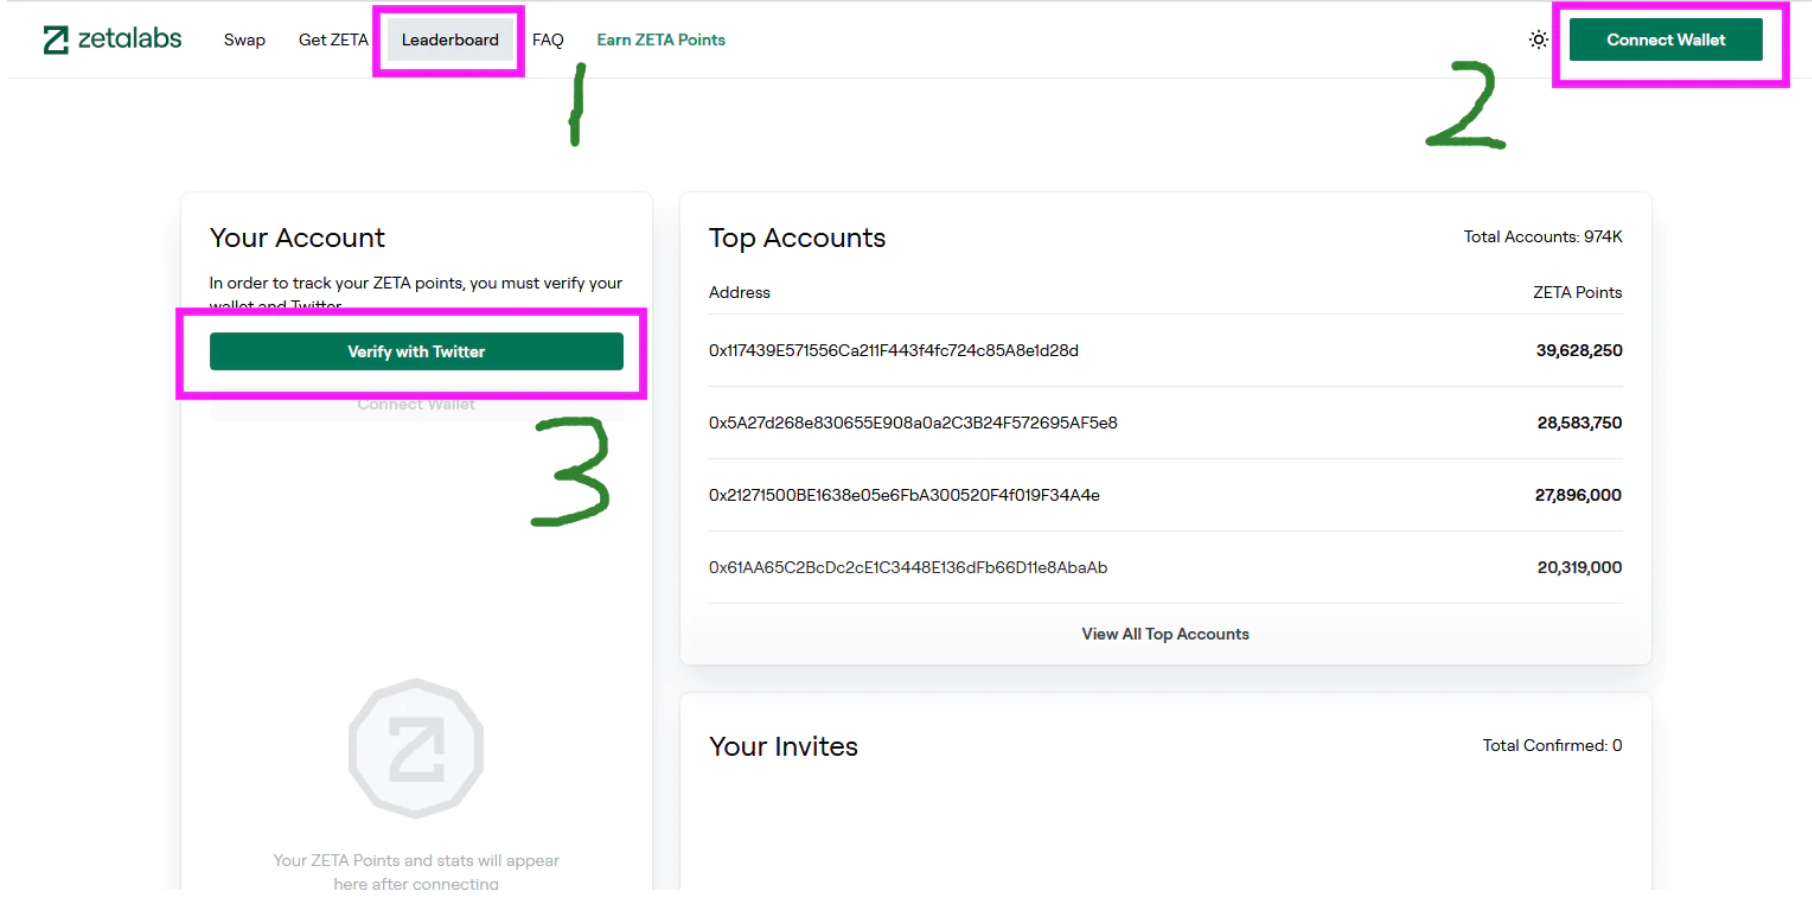The image size is (1812, 897).
Task: Click the Top Accounts heading
Action: 797,238
